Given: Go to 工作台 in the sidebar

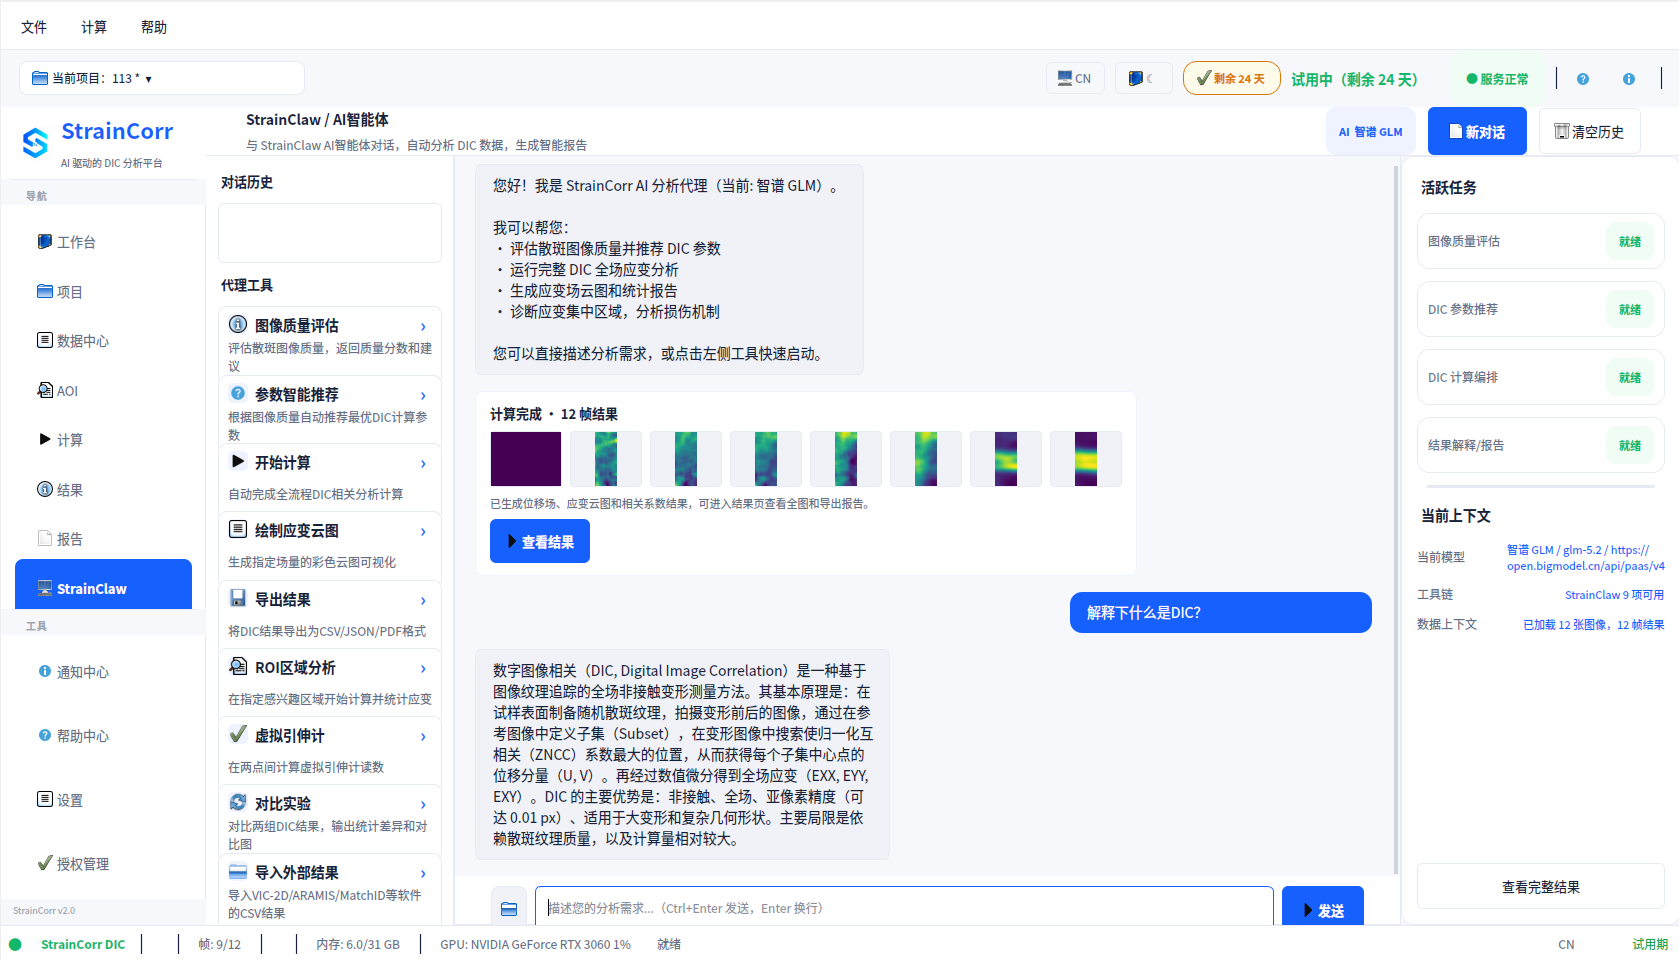Looking at the screenshot, I should click(103, 242).
